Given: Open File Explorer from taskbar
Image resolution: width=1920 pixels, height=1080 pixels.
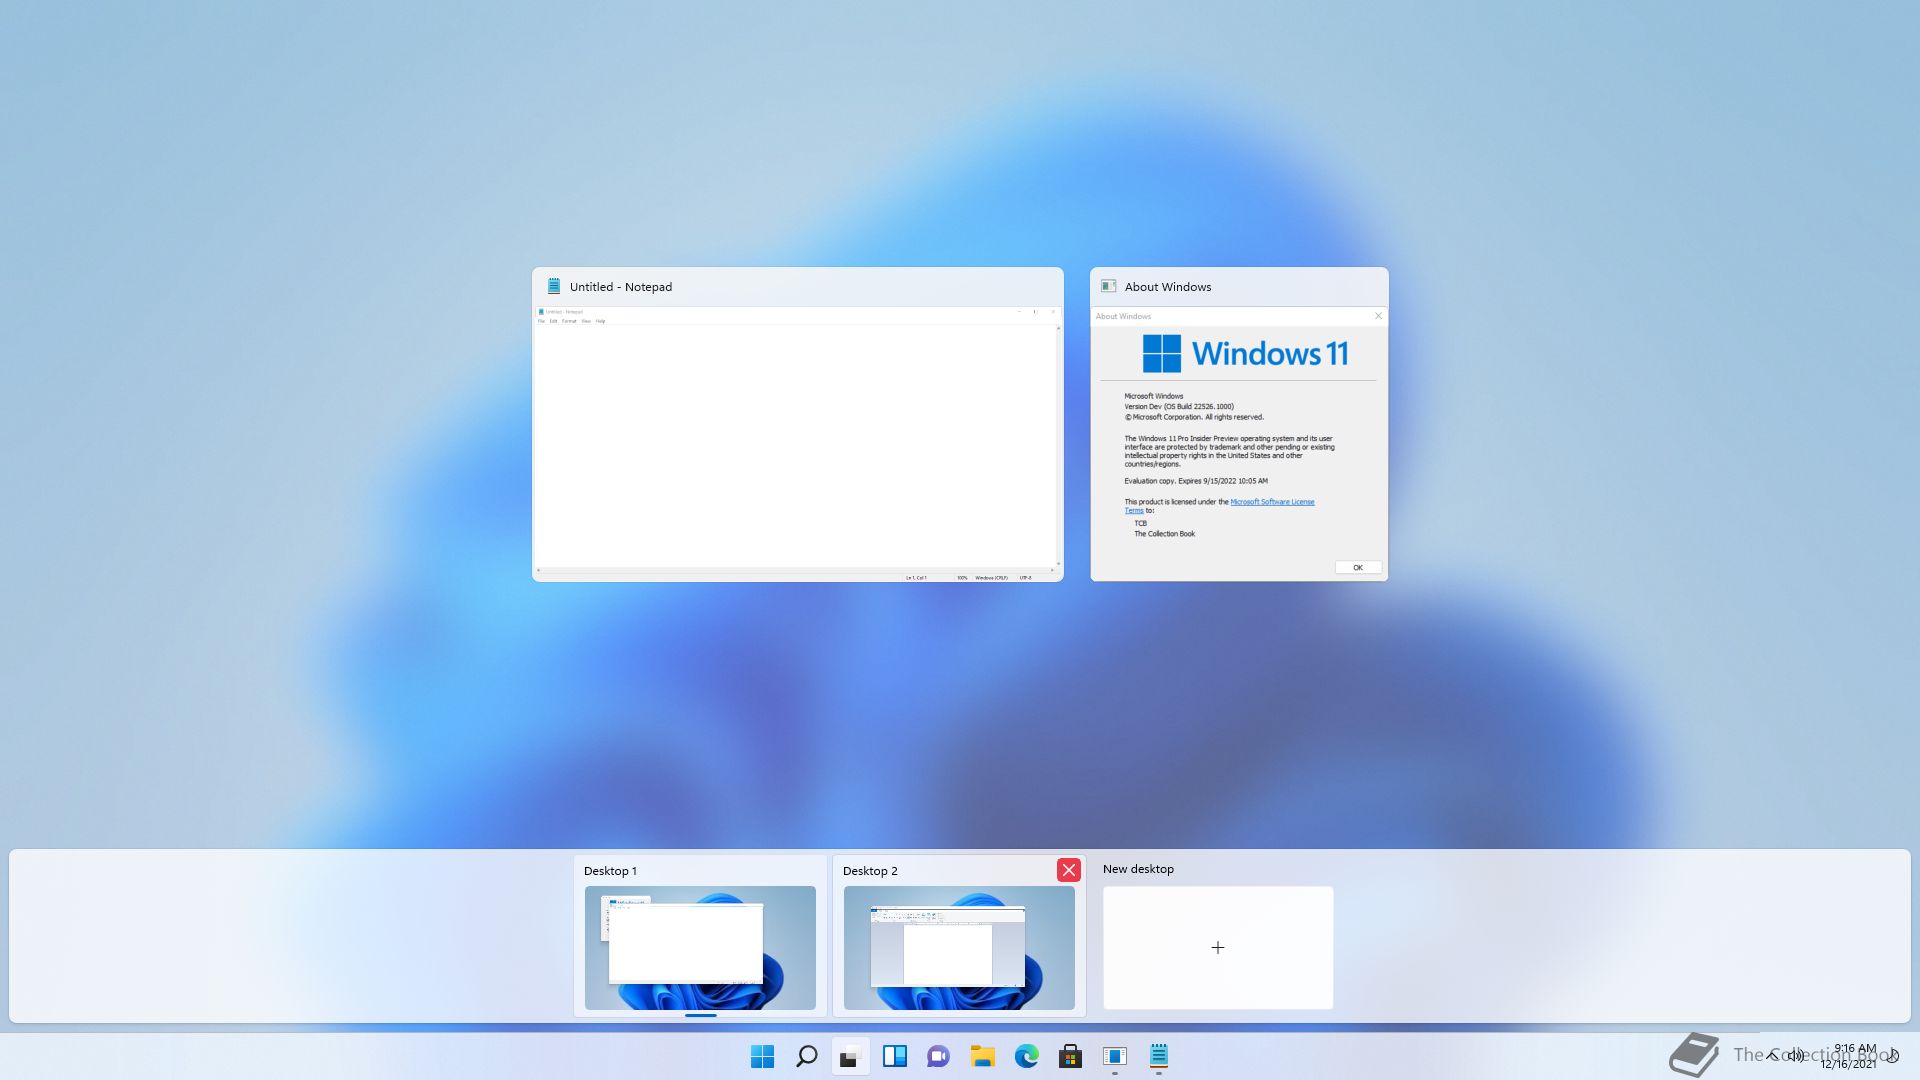Looking at the screenshot, I should 982,1056.
